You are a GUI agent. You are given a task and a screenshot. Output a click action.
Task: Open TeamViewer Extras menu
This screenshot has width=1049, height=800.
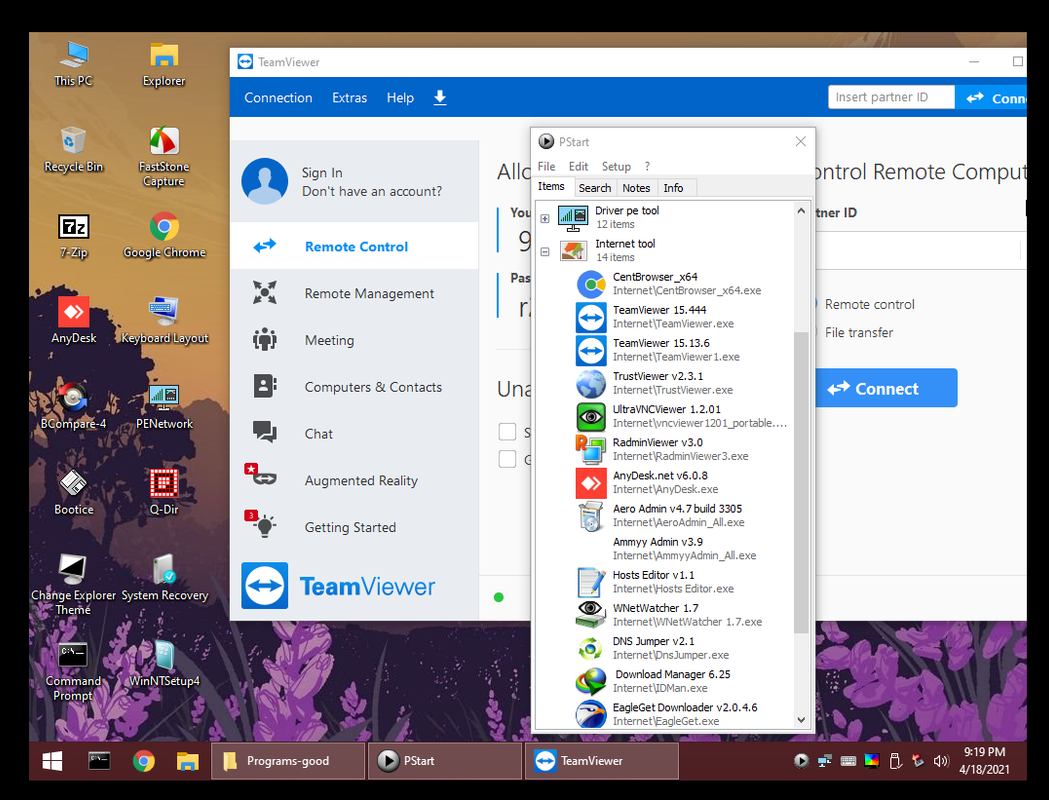tap(349, 98)
